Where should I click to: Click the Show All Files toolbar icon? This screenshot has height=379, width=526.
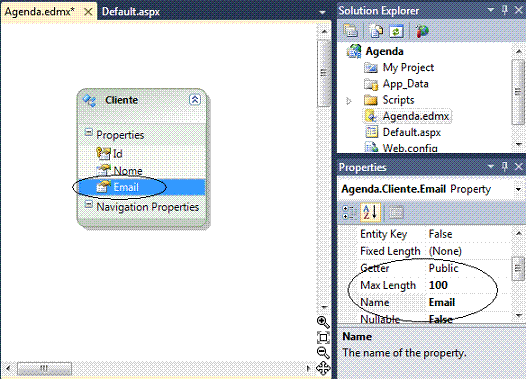(376, 32)
